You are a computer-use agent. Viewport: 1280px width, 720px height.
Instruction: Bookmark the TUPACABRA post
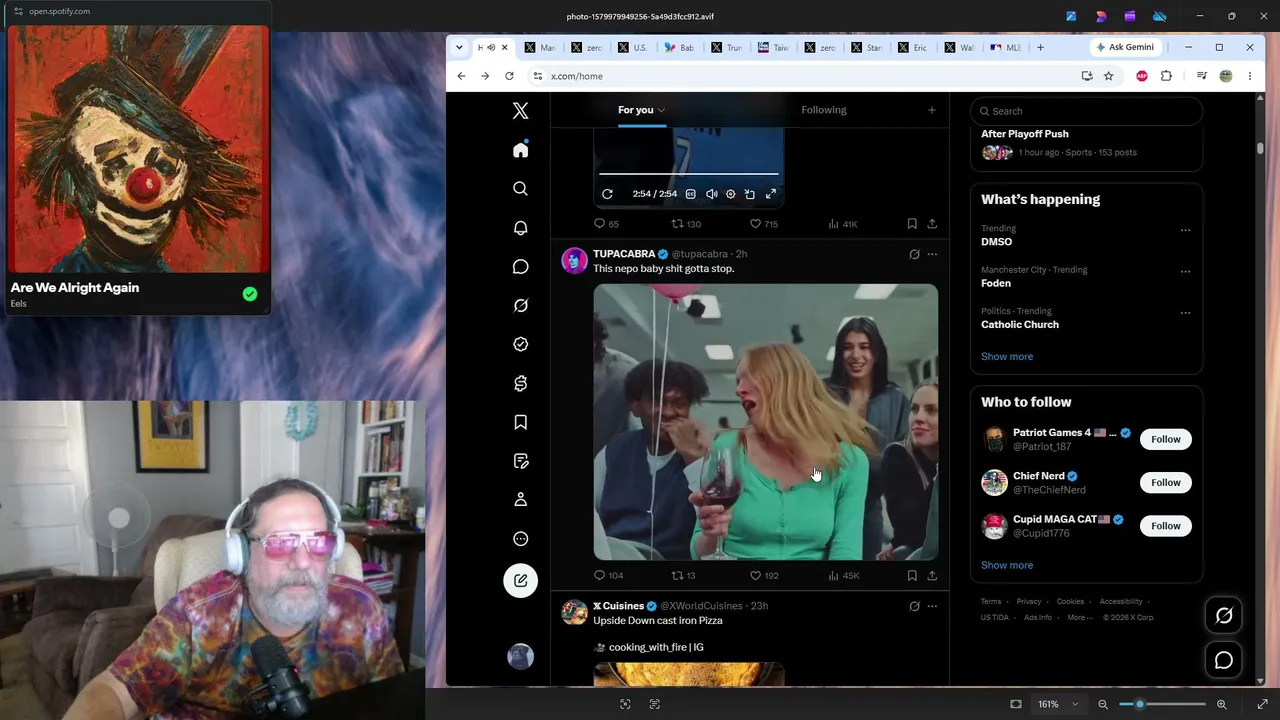[912, 576]
